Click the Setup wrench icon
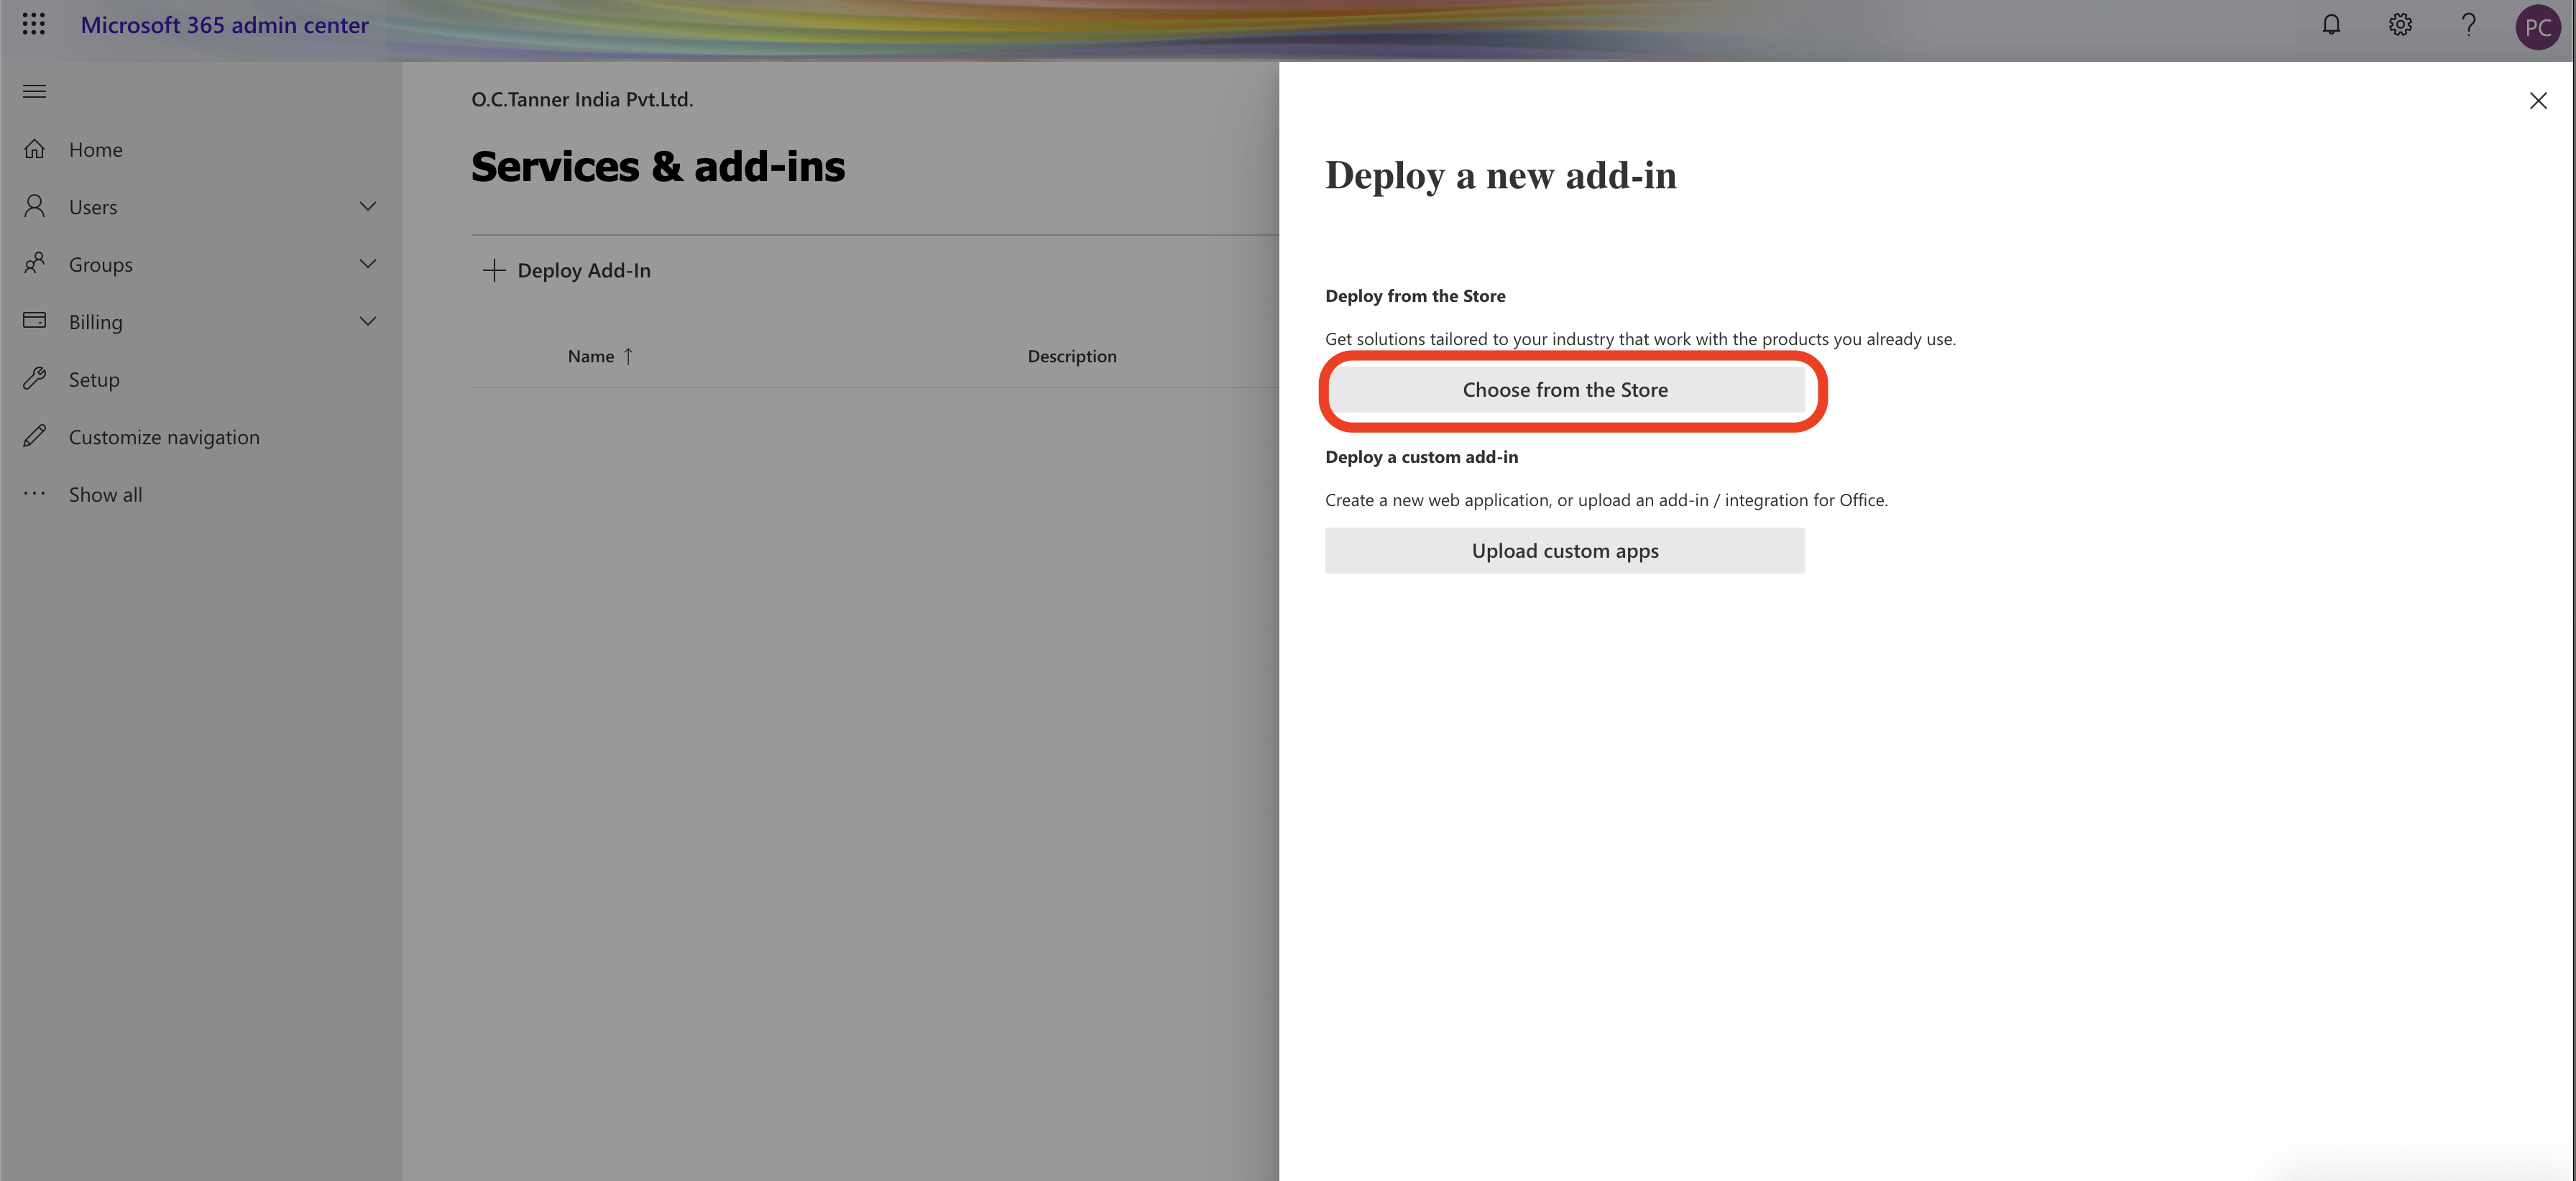This screenshot has width=2576, height=1181. (34, 379)
